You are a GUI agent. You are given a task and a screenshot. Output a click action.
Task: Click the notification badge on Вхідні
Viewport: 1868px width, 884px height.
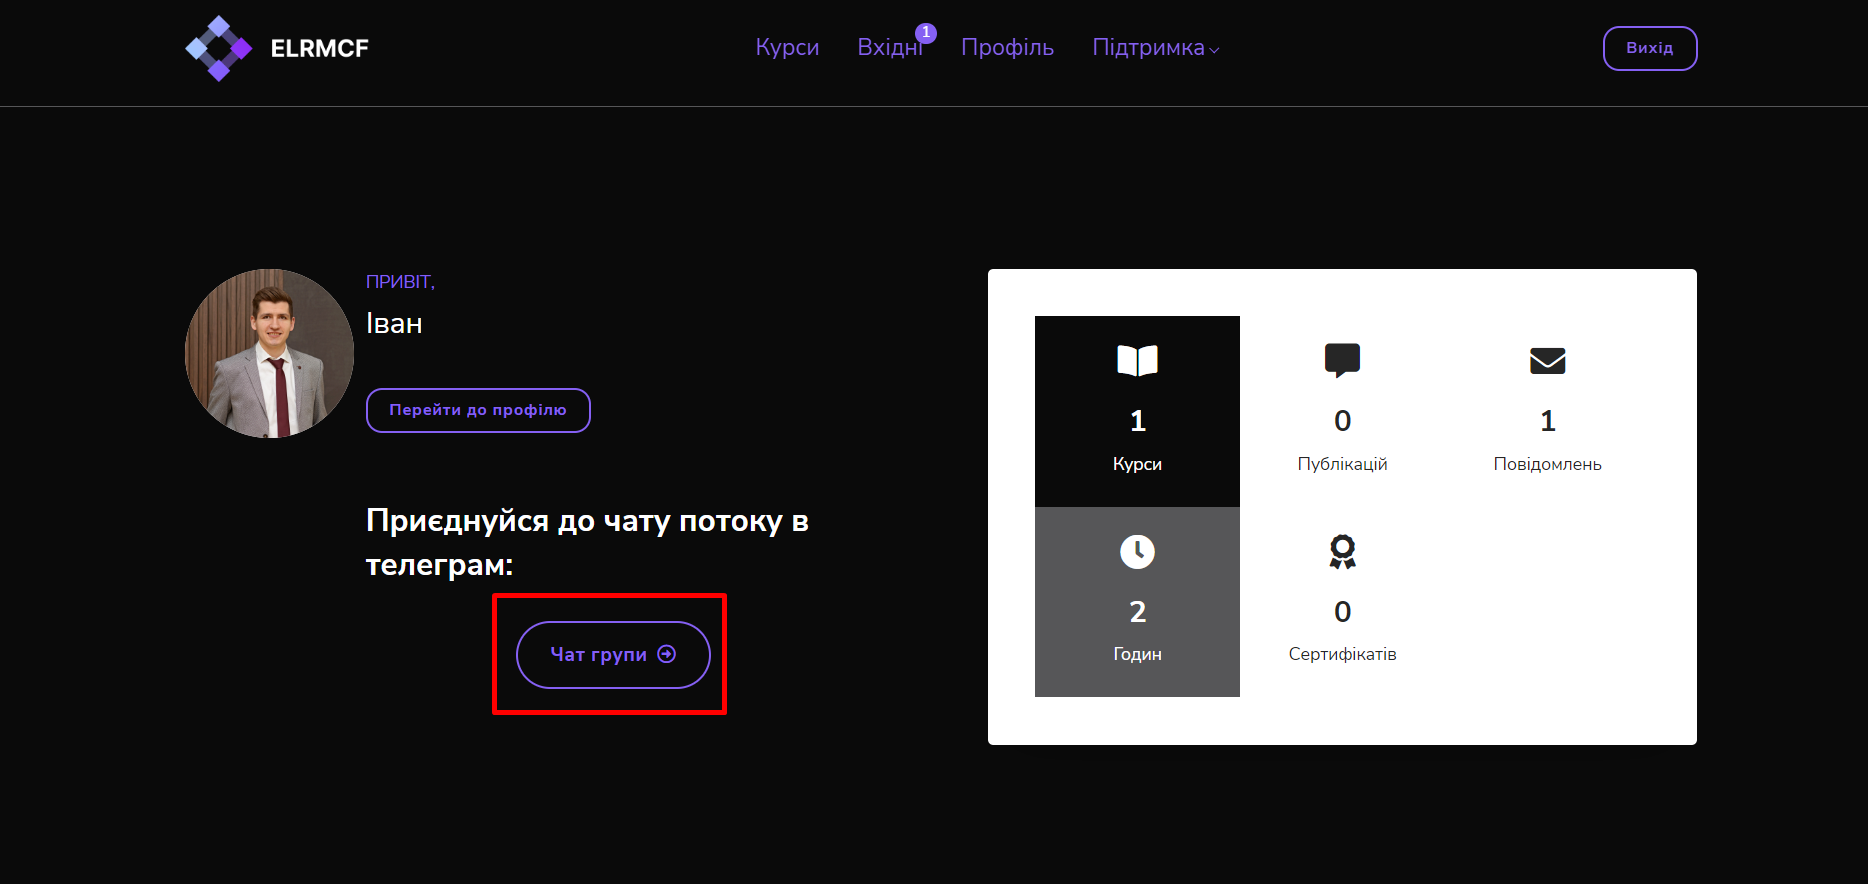pyautogui.click(x=926, y=33)
